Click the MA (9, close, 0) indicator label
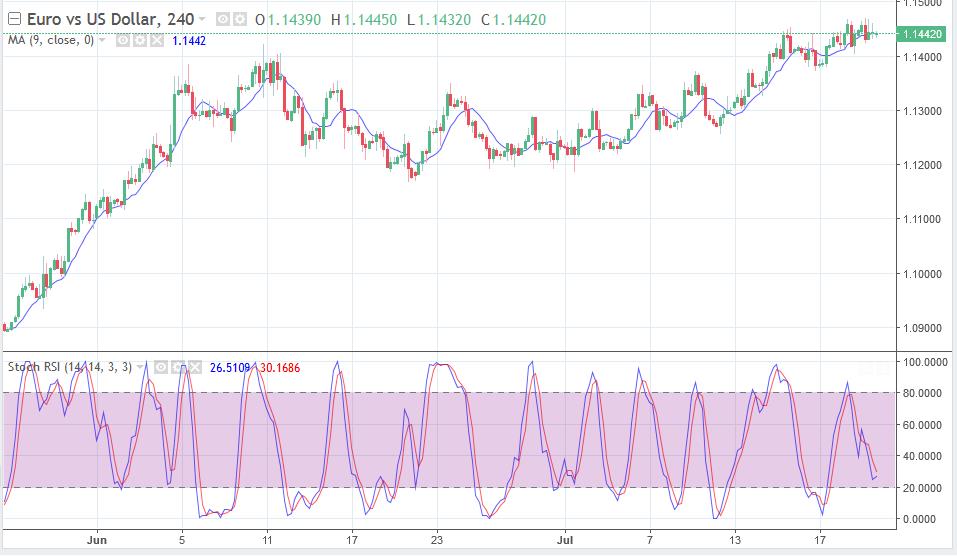Screen dimensions: 957x556 pyautogui.click(x=51, y=40)
